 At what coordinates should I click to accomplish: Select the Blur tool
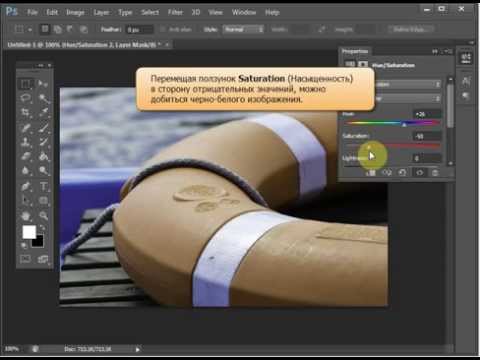[x=26, y=171]
